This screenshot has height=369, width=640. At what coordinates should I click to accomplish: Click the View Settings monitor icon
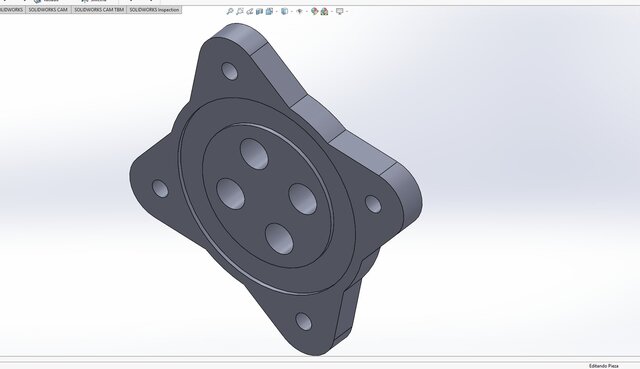tap(340, 11)
